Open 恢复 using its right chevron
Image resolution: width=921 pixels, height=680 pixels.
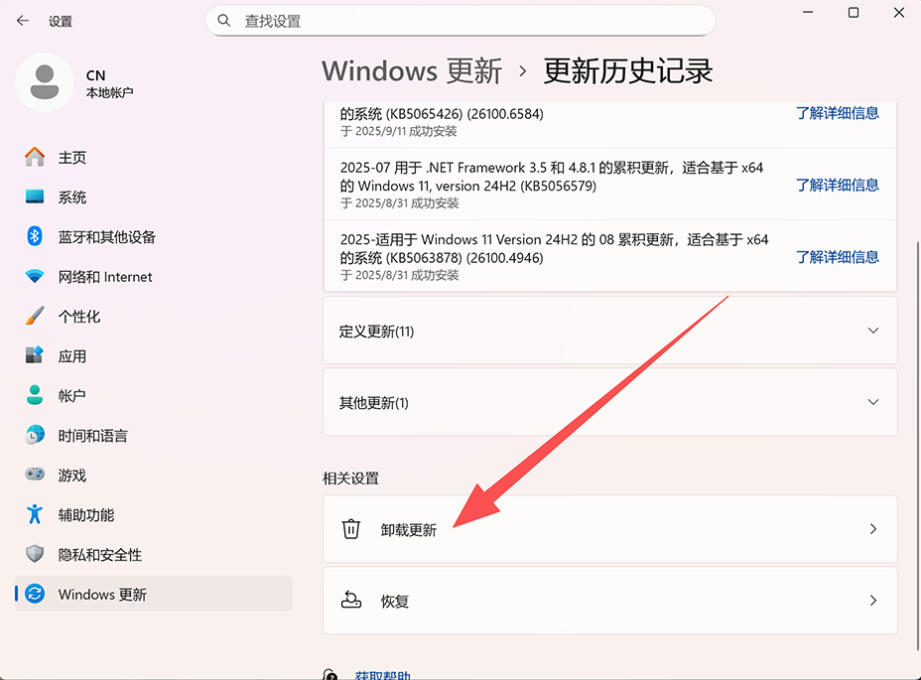click(x=873, y=601)
